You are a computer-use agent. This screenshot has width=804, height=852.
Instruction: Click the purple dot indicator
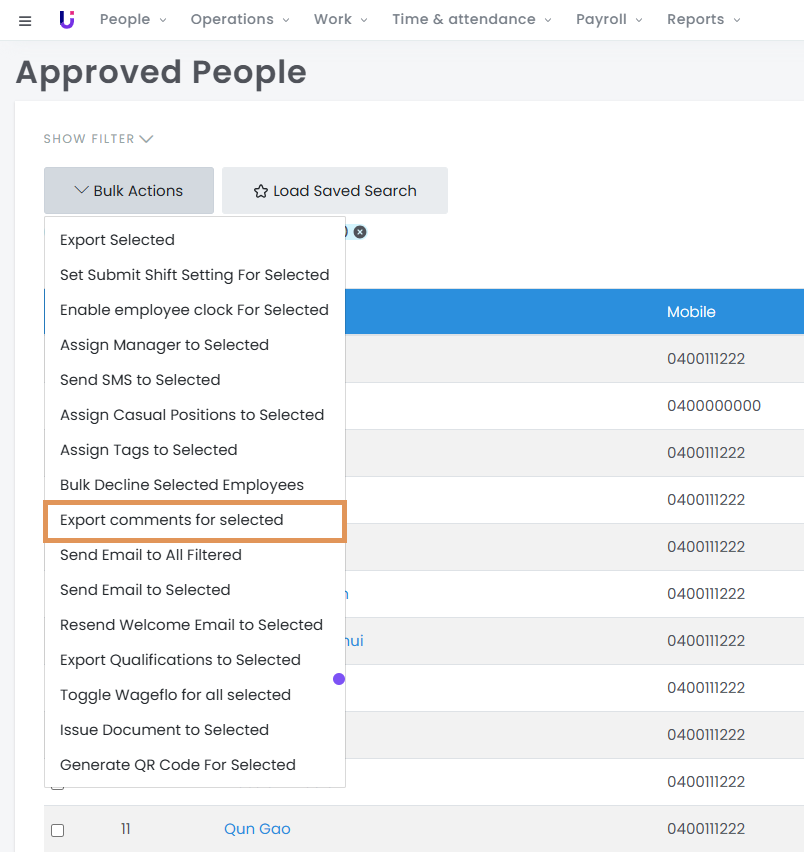click(x=339, y=679)
